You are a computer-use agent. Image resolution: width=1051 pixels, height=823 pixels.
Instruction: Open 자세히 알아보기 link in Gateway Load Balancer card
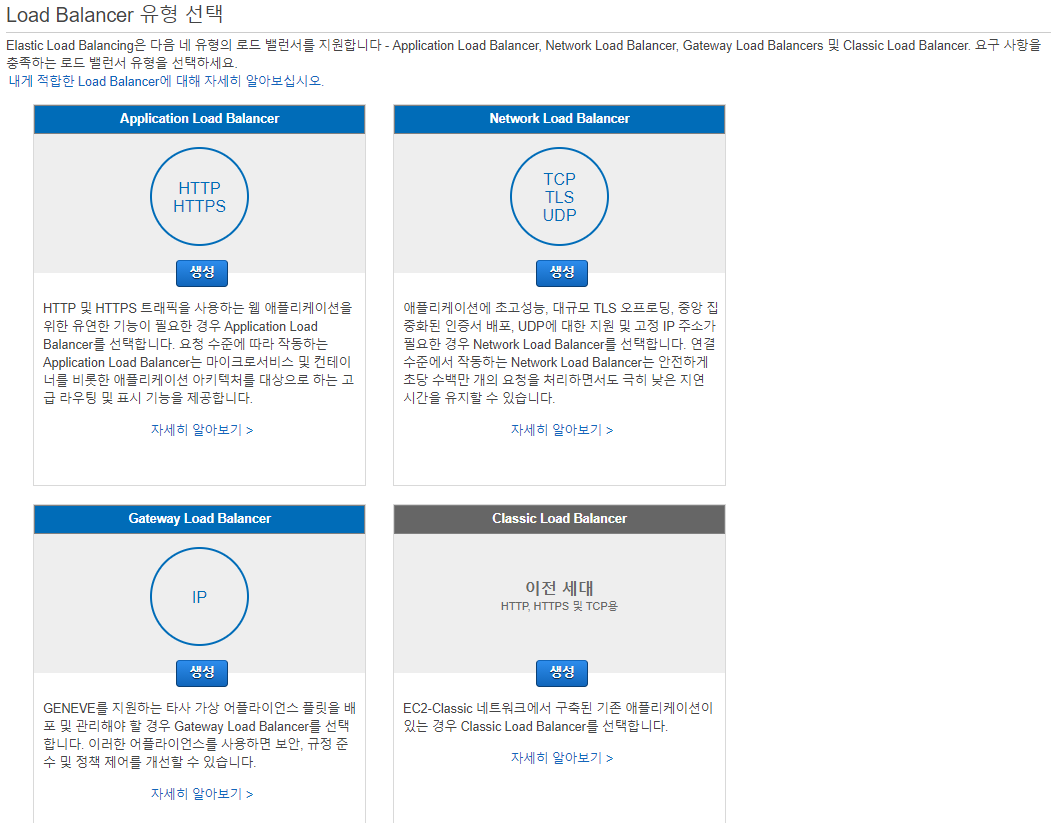(x=202, y=794)
